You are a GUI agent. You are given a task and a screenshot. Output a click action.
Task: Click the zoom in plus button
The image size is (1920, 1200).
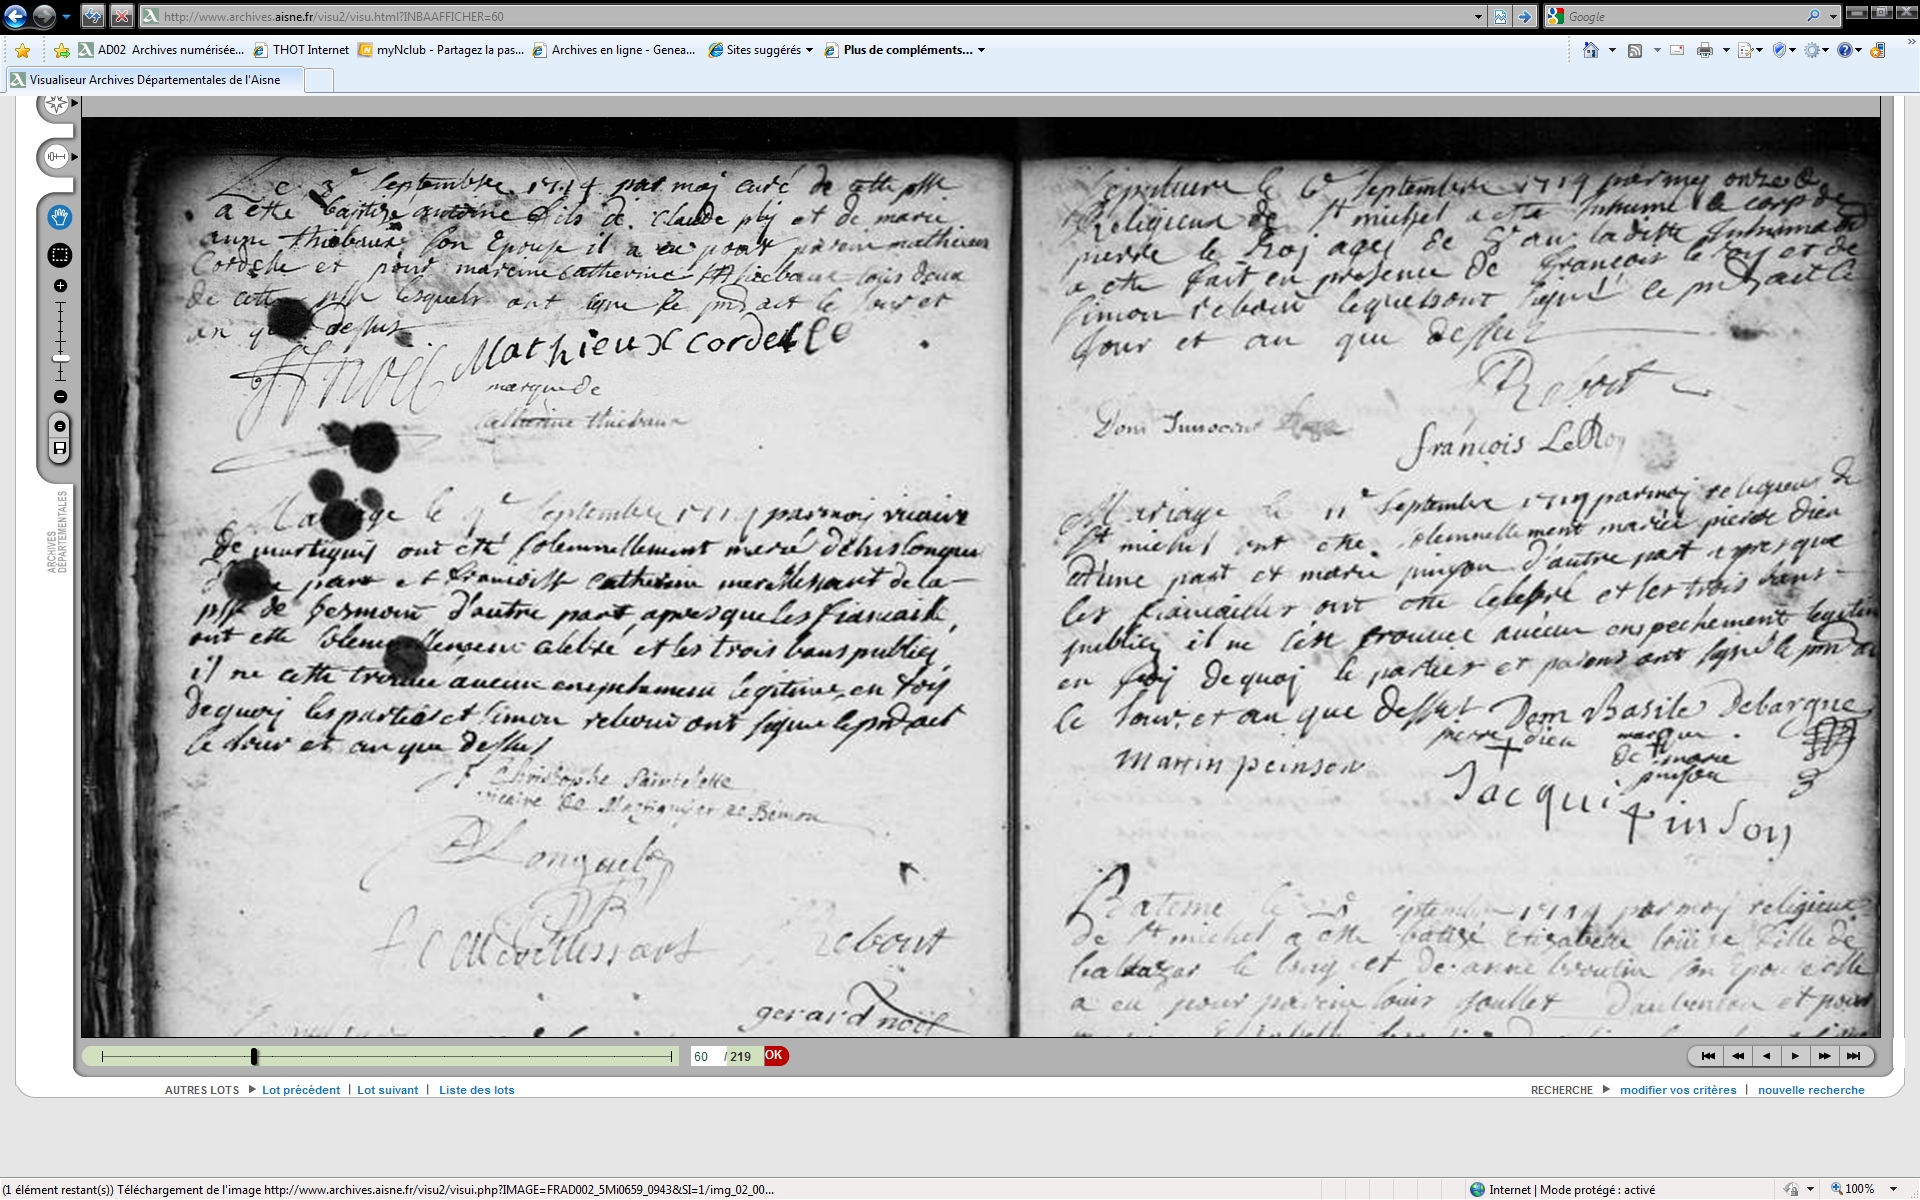[x=60, y=286]
